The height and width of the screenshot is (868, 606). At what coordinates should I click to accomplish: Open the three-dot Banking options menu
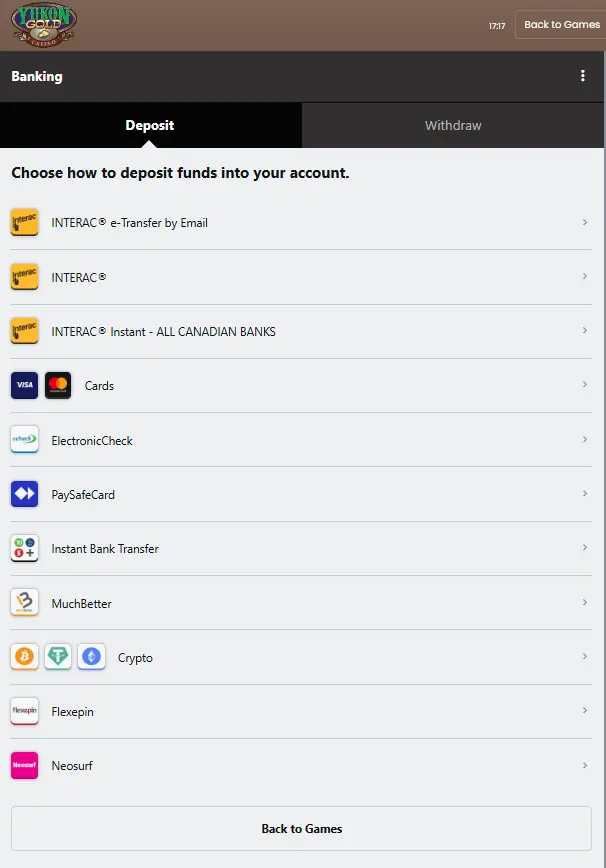(582, 76)
